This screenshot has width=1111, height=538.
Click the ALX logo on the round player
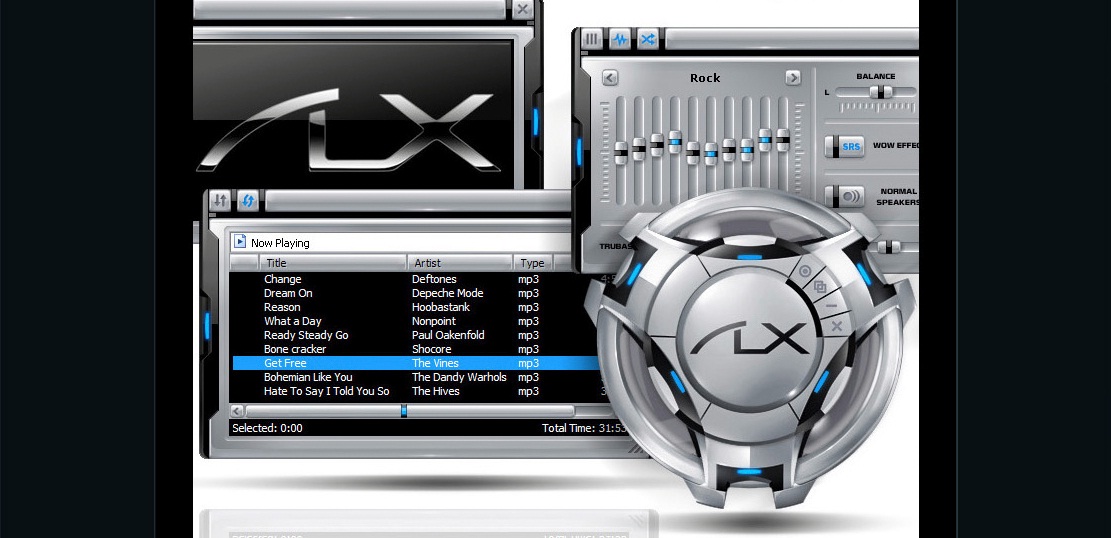tap(750, 337)
